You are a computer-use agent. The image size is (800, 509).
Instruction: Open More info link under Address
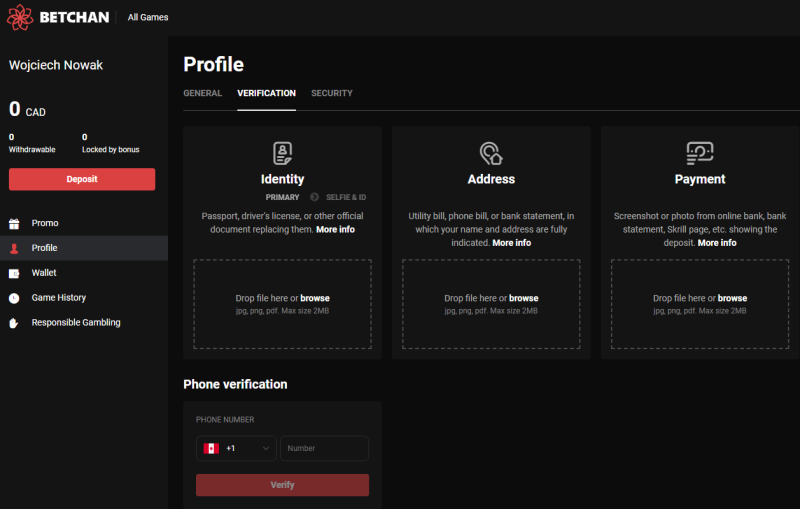click(511, 243)
